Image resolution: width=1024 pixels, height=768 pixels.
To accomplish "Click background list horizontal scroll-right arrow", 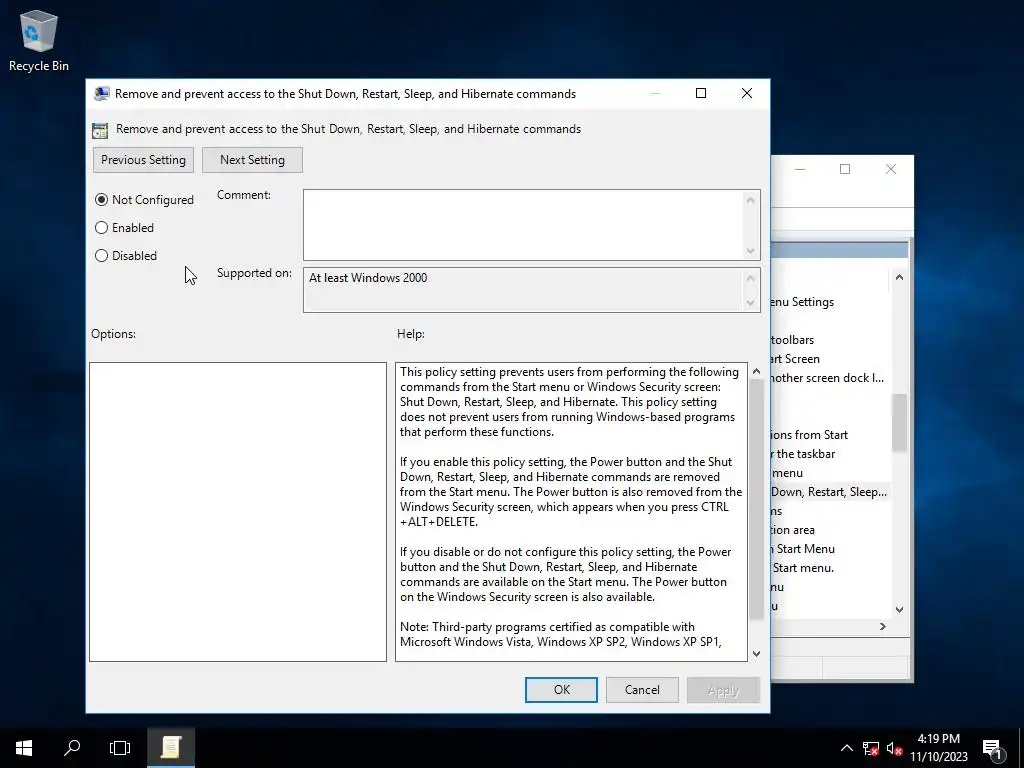I will tap(883, 626).
